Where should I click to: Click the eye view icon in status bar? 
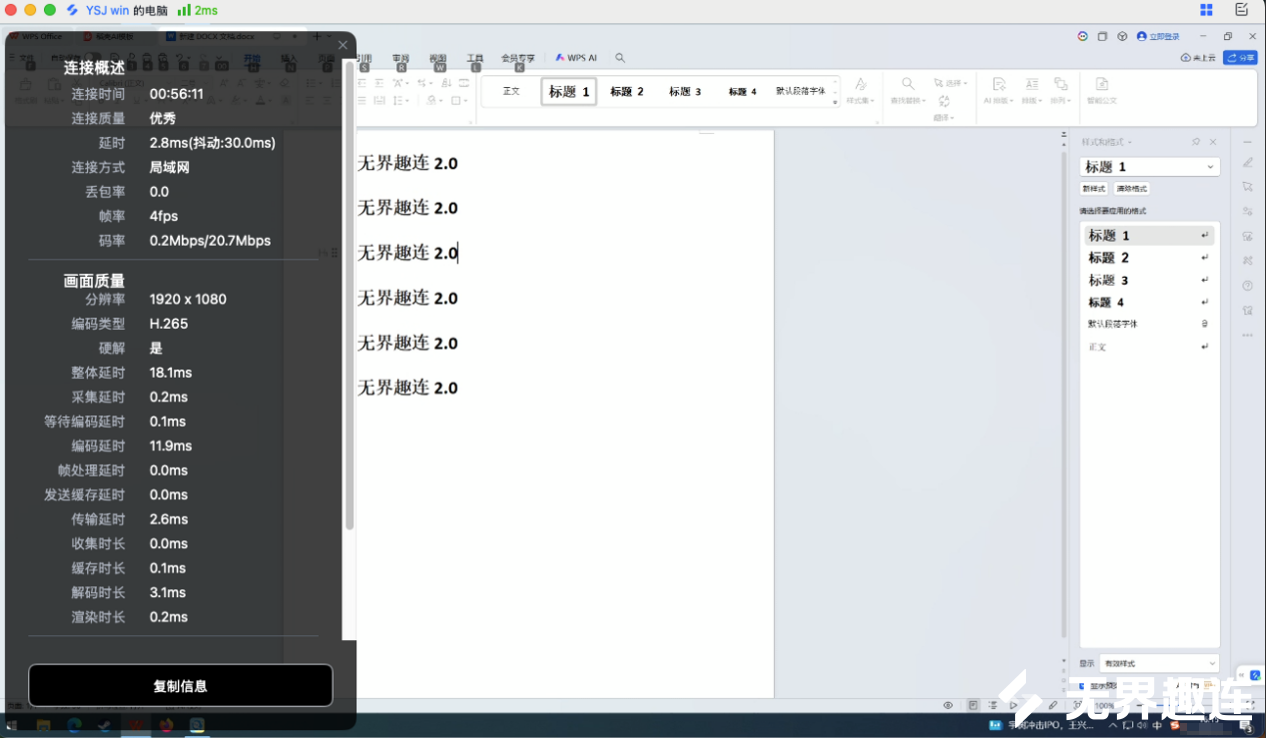[948, 705]
